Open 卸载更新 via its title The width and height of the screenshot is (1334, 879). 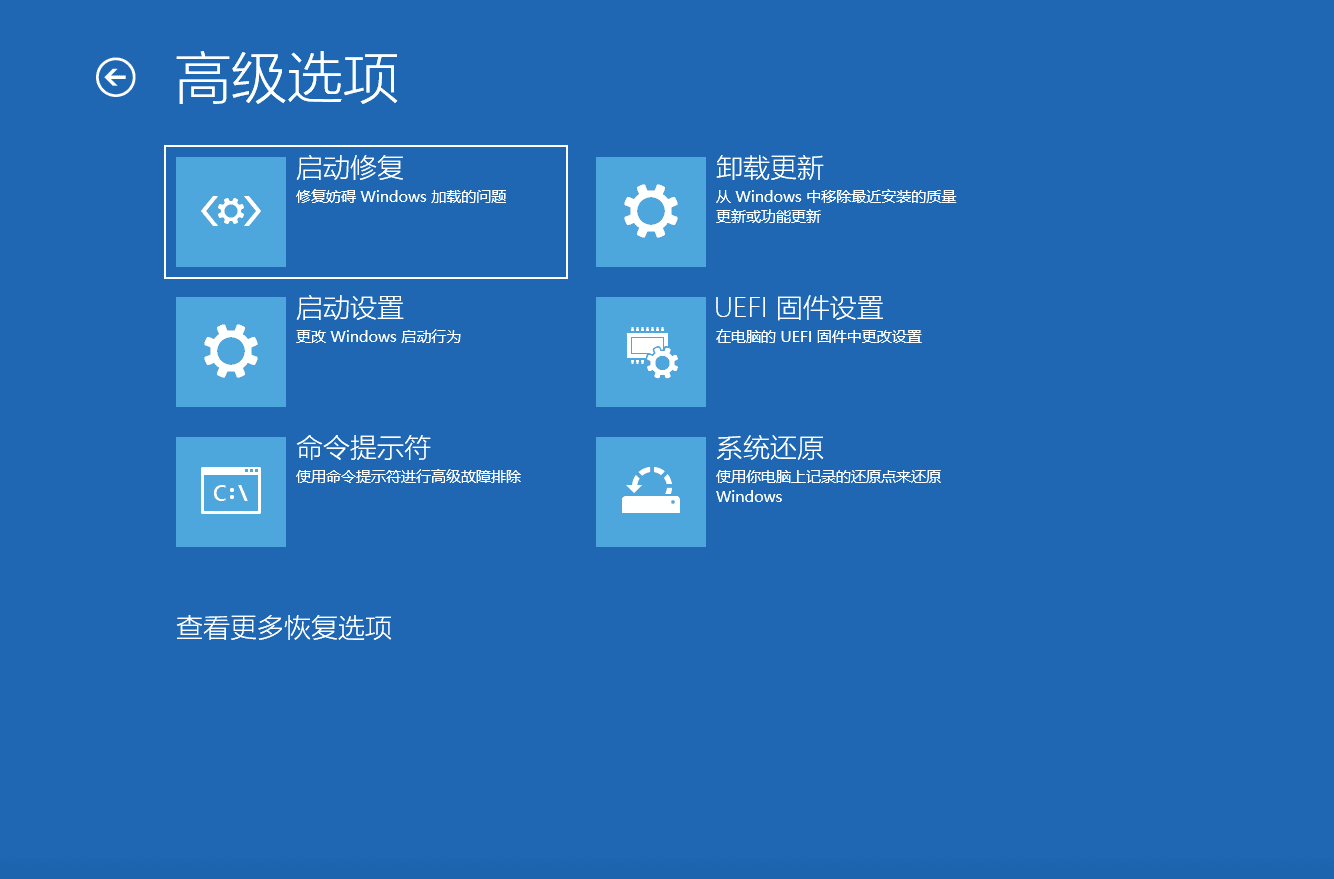(x=770, y=168)
